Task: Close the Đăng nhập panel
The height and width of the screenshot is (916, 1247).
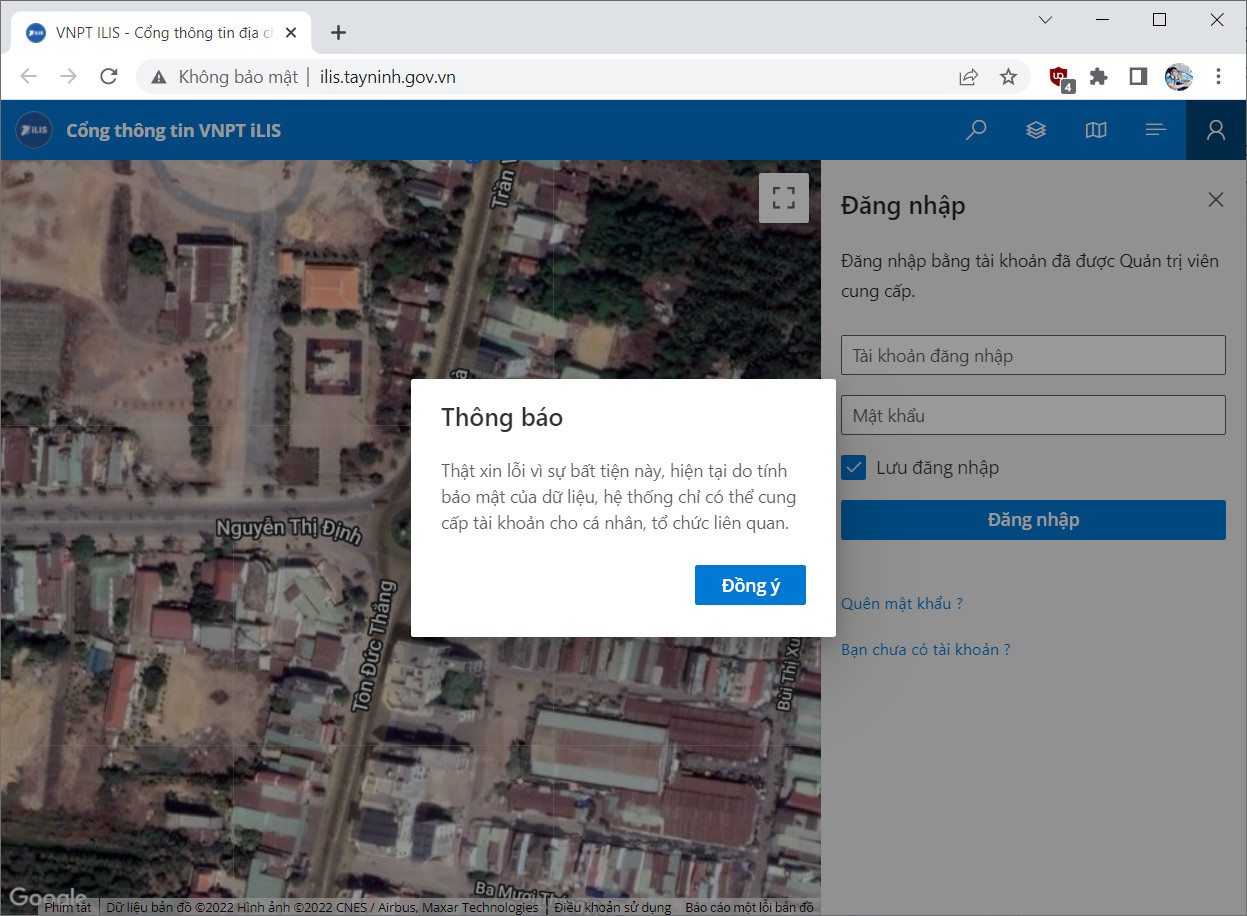Action: [x=1216, y=200]
